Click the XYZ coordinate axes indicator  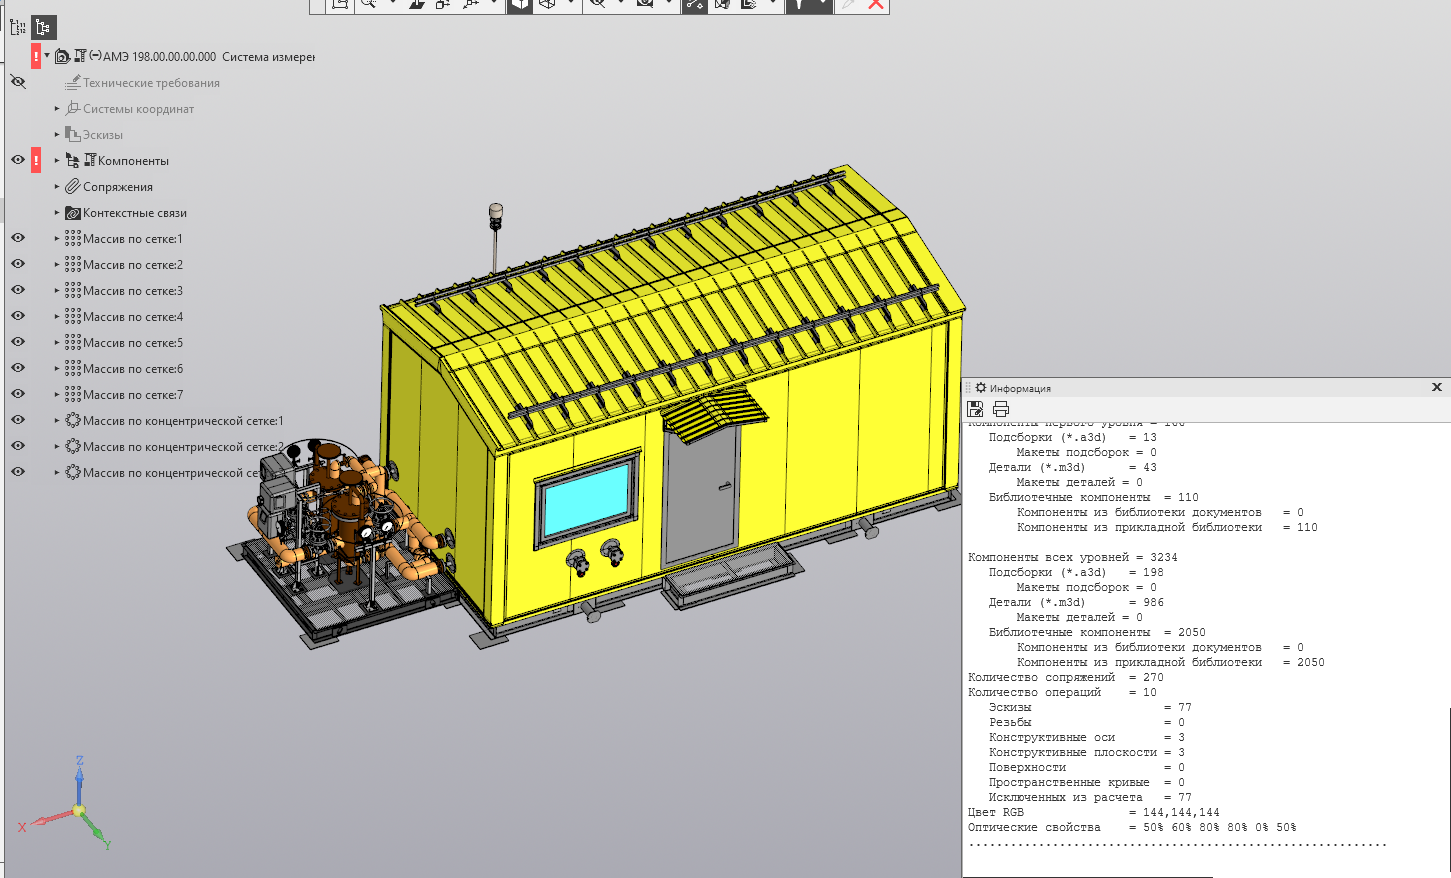[x=78, y=808]
